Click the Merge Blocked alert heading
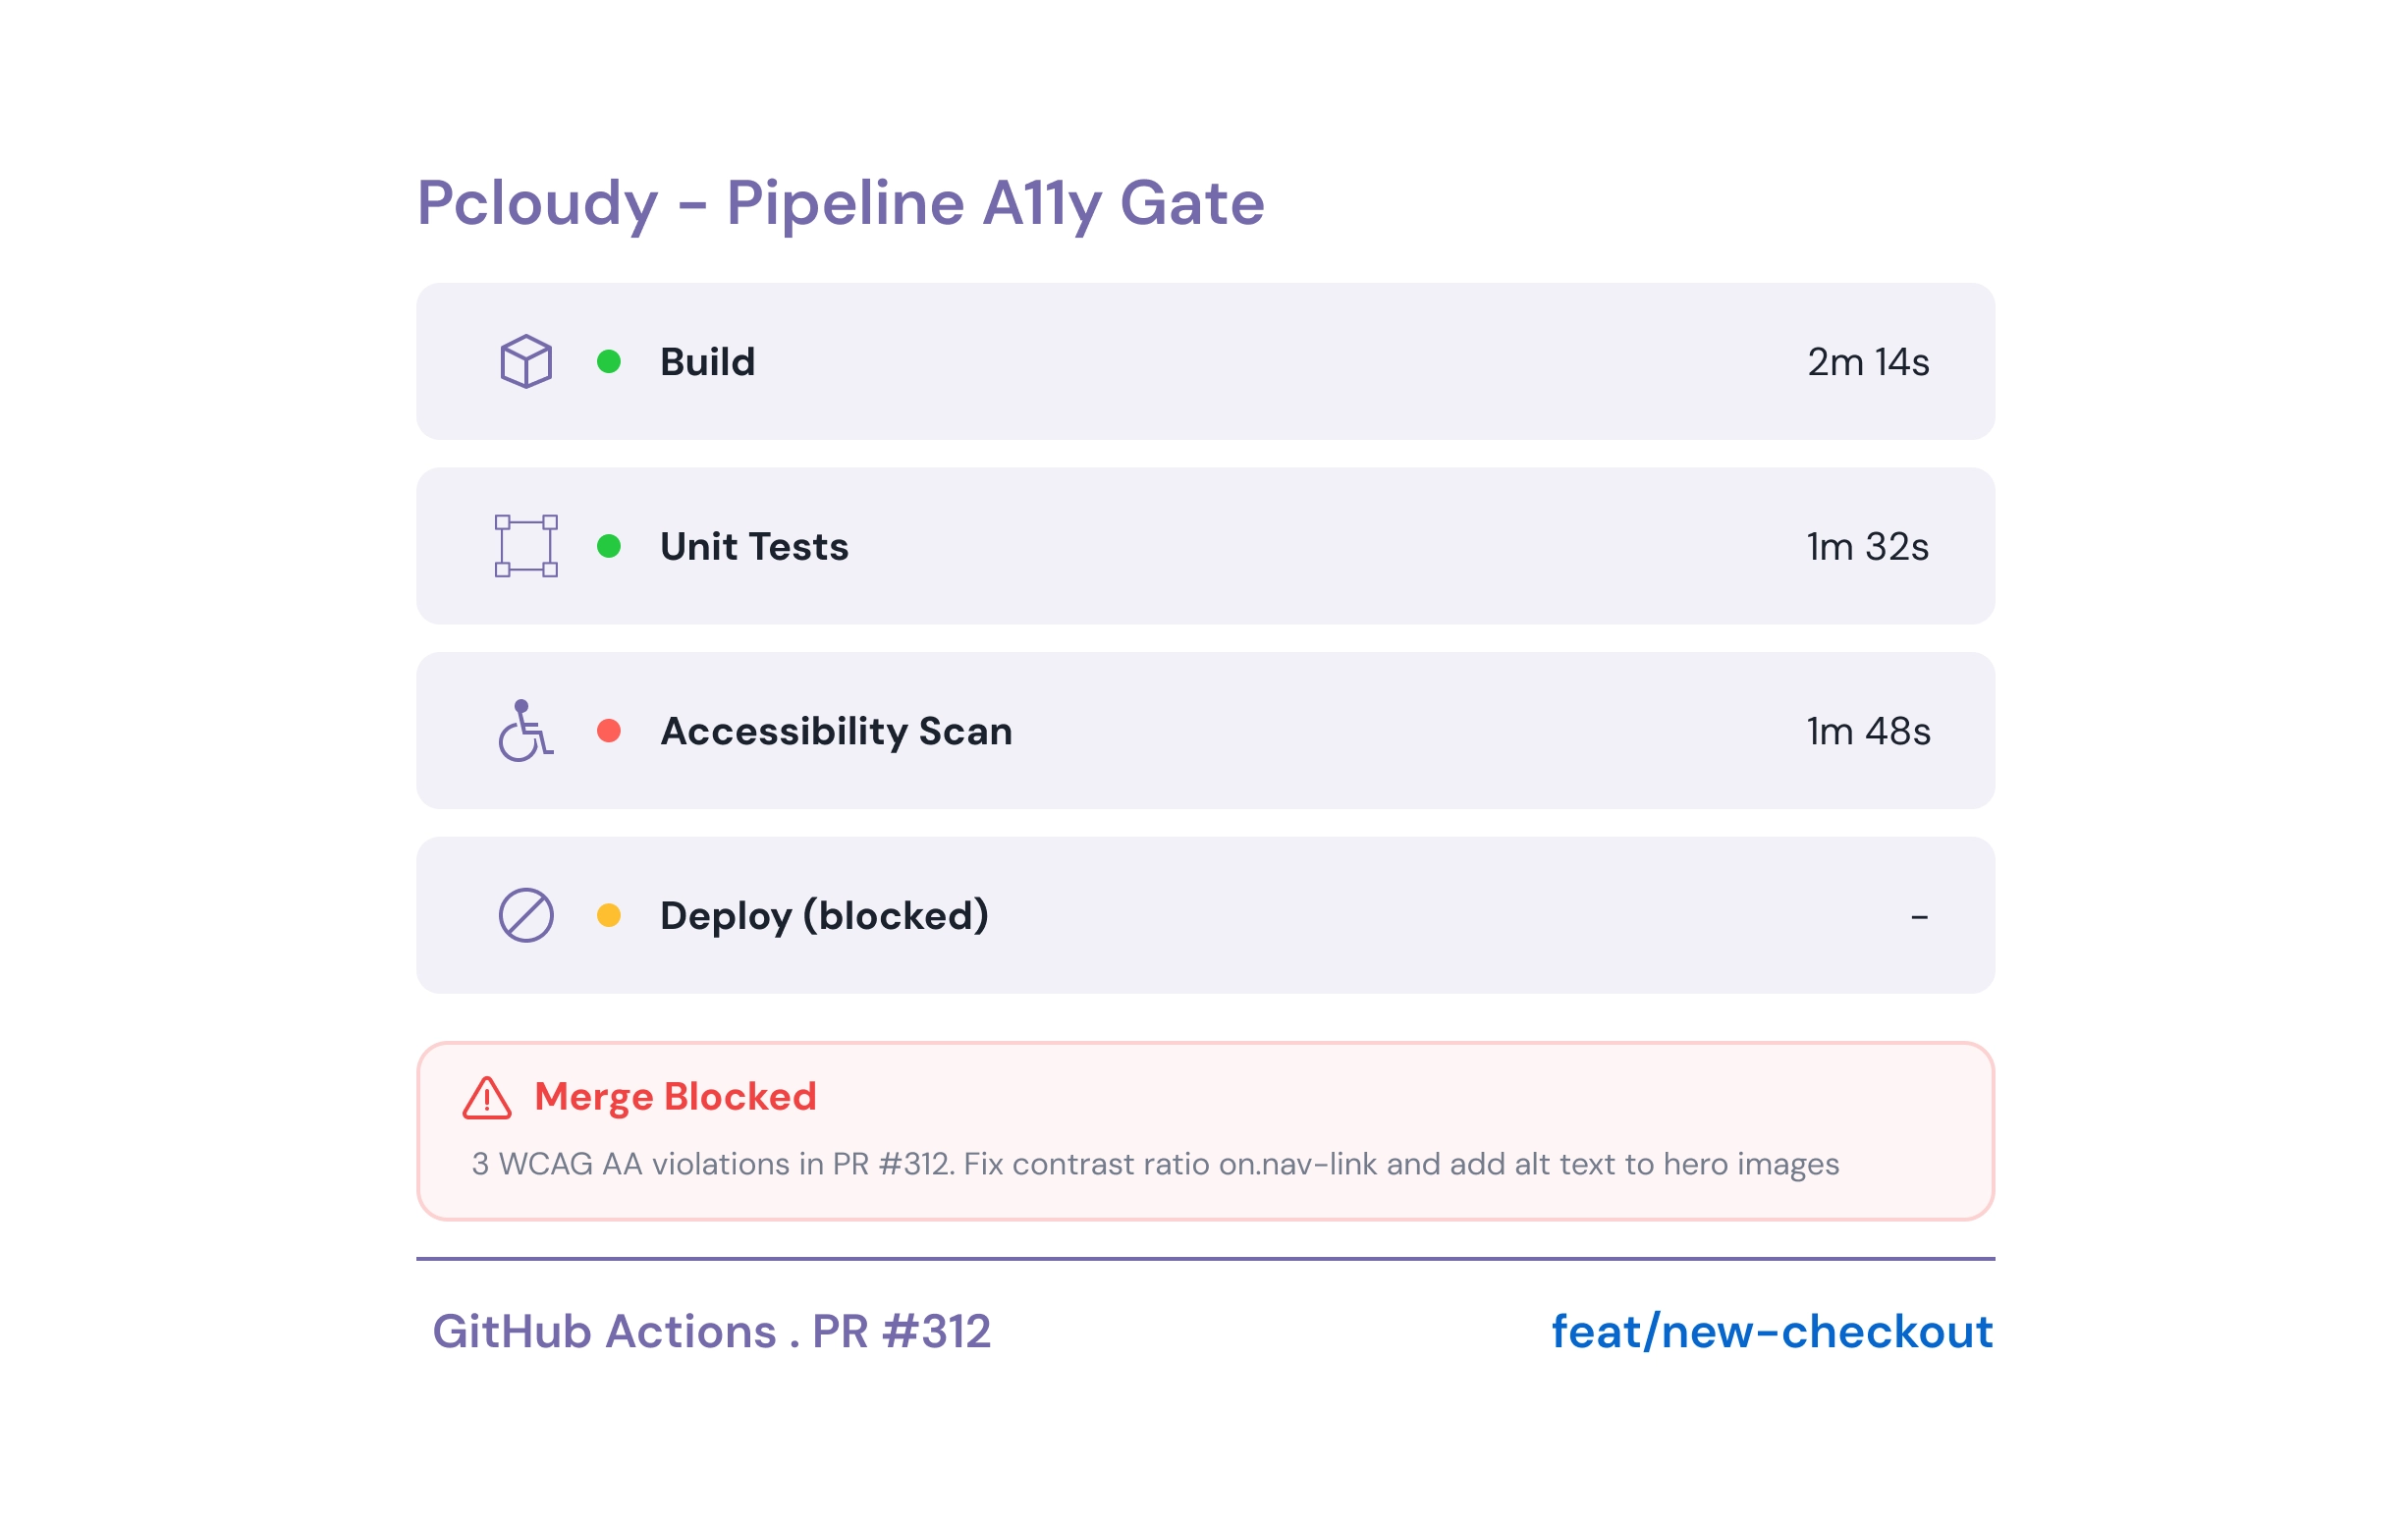 pos(675,1097)
